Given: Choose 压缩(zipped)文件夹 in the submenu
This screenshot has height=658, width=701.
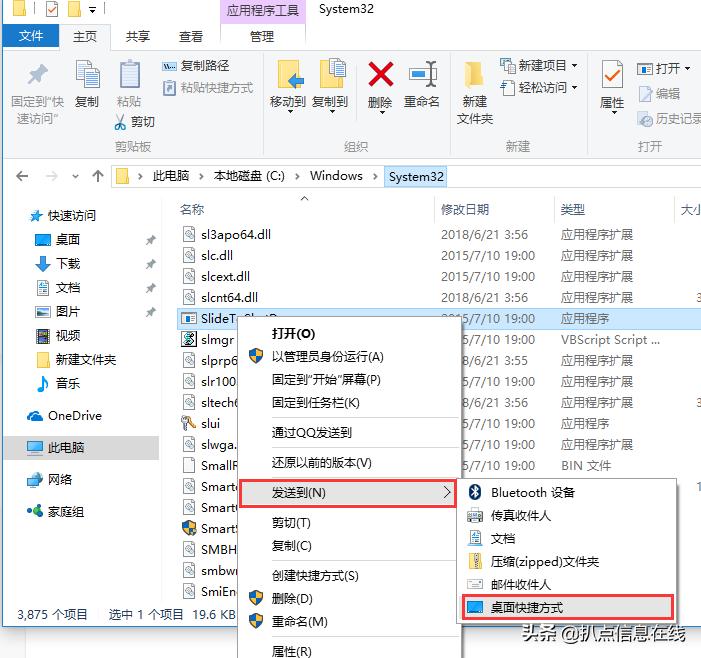Looking at the screenshot, I should (x=545, y=561).
